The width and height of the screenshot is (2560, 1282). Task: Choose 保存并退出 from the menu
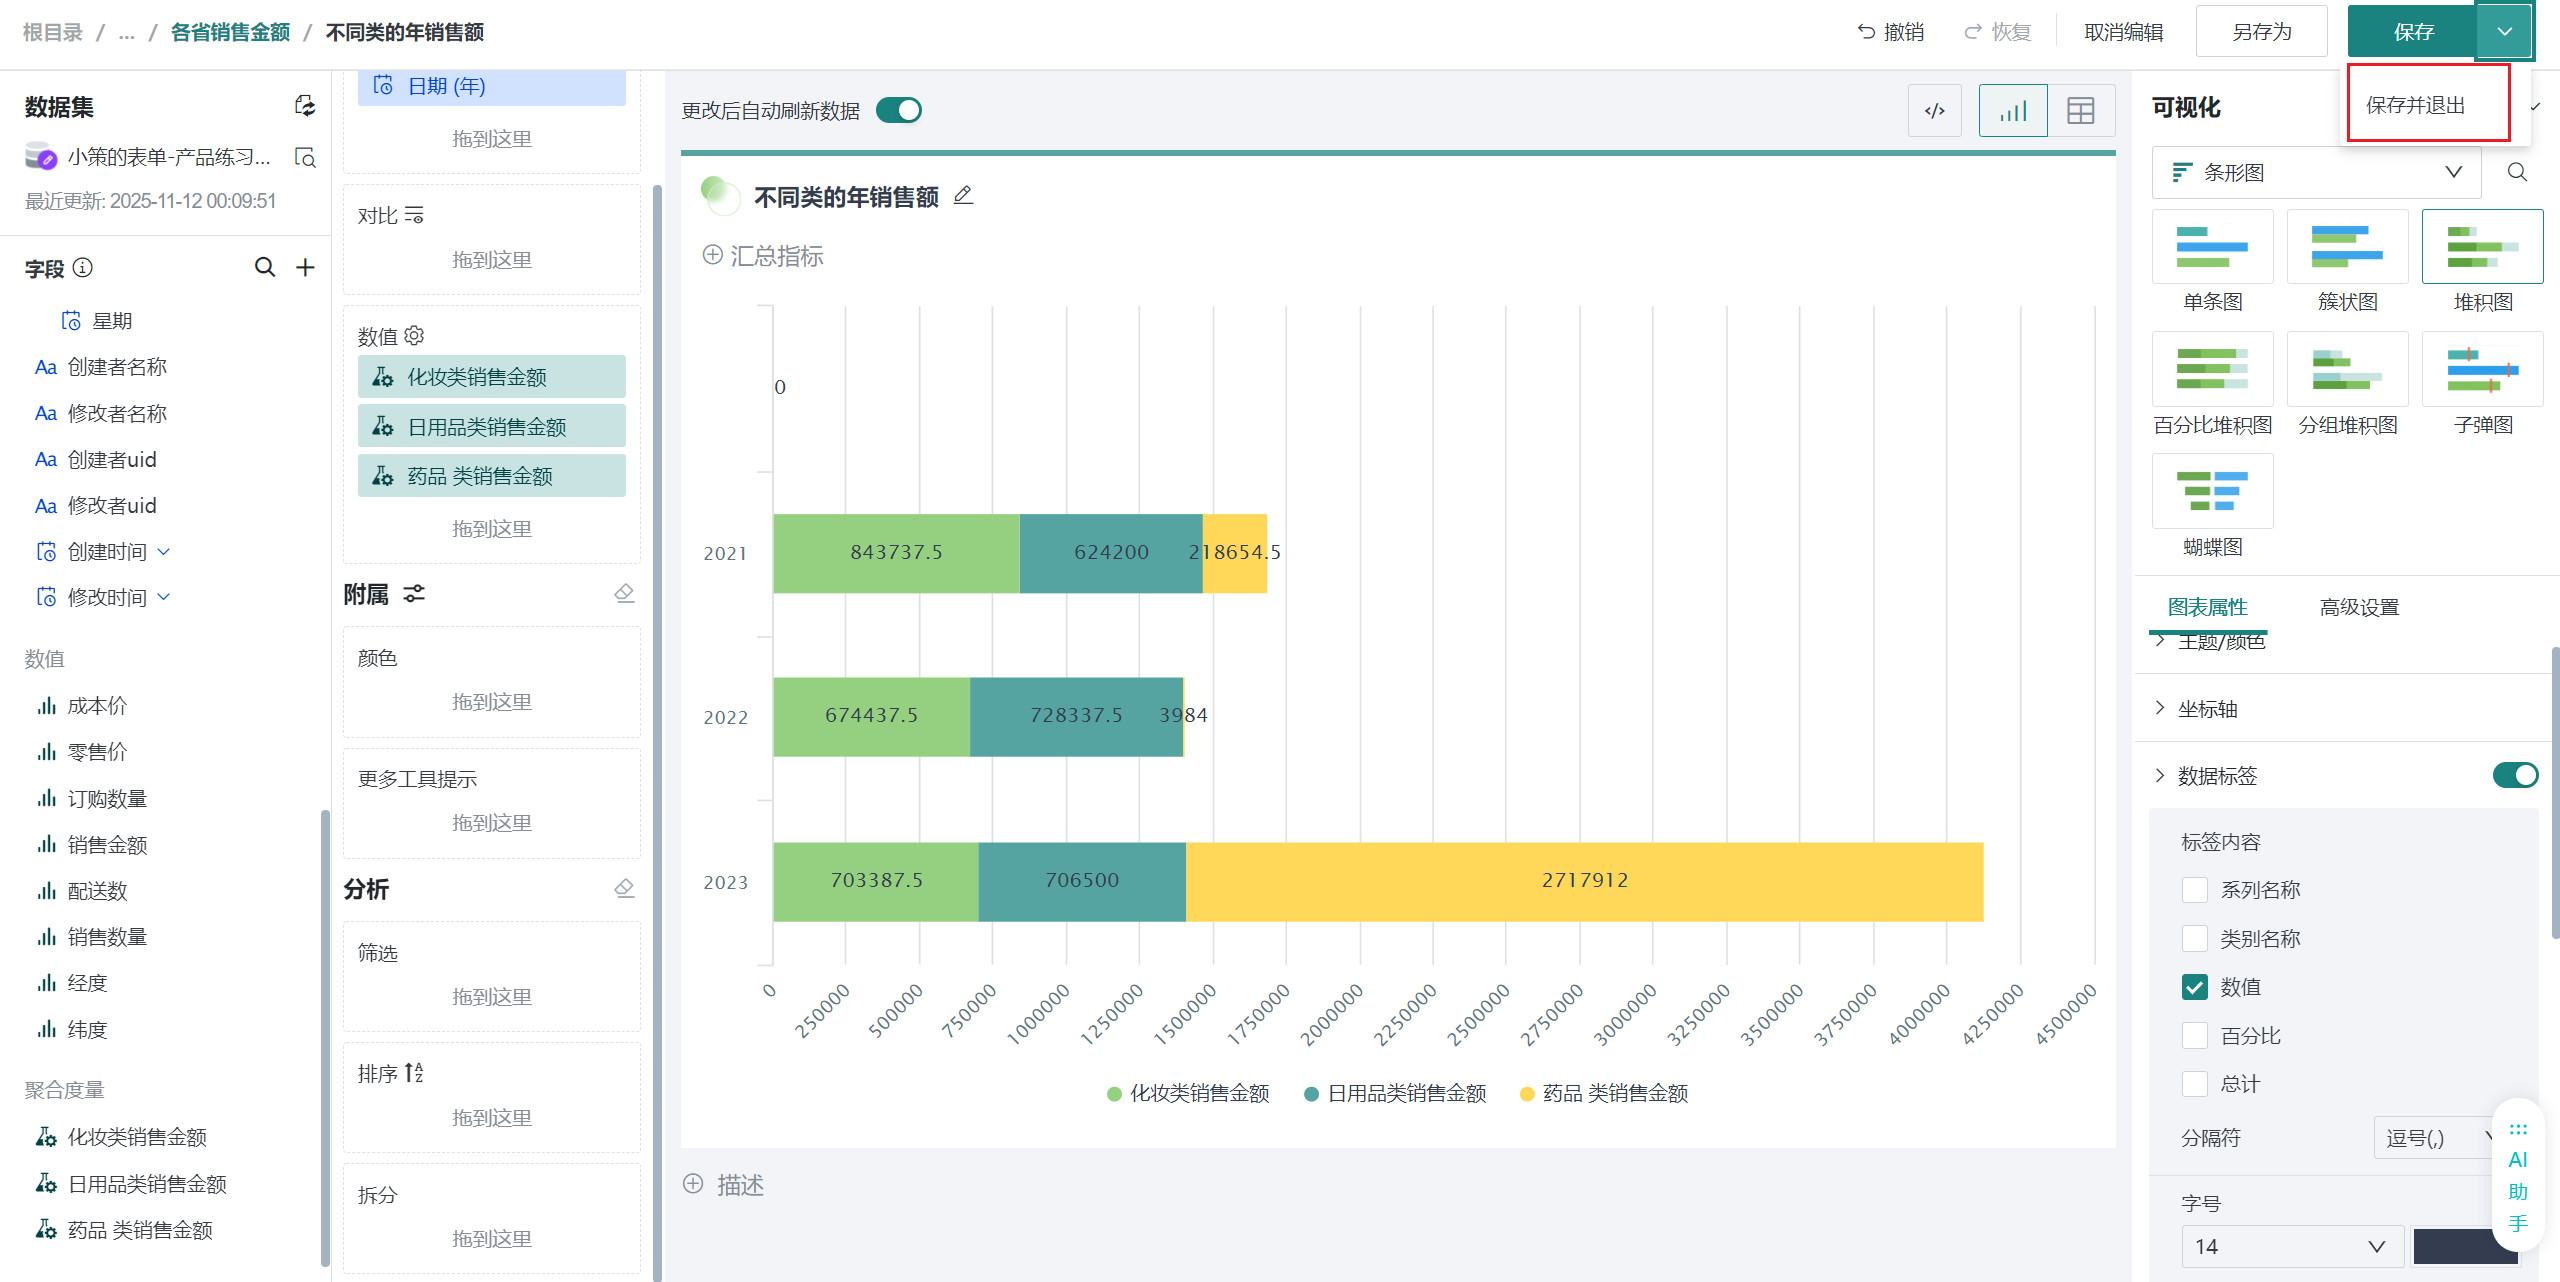point(2415,105)
